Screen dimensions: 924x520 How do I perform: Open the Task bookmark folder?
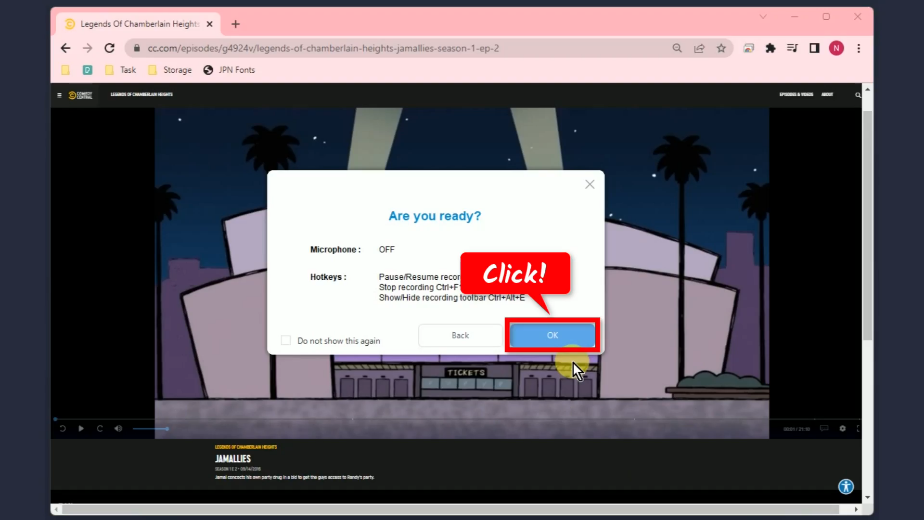pos(120,70)
